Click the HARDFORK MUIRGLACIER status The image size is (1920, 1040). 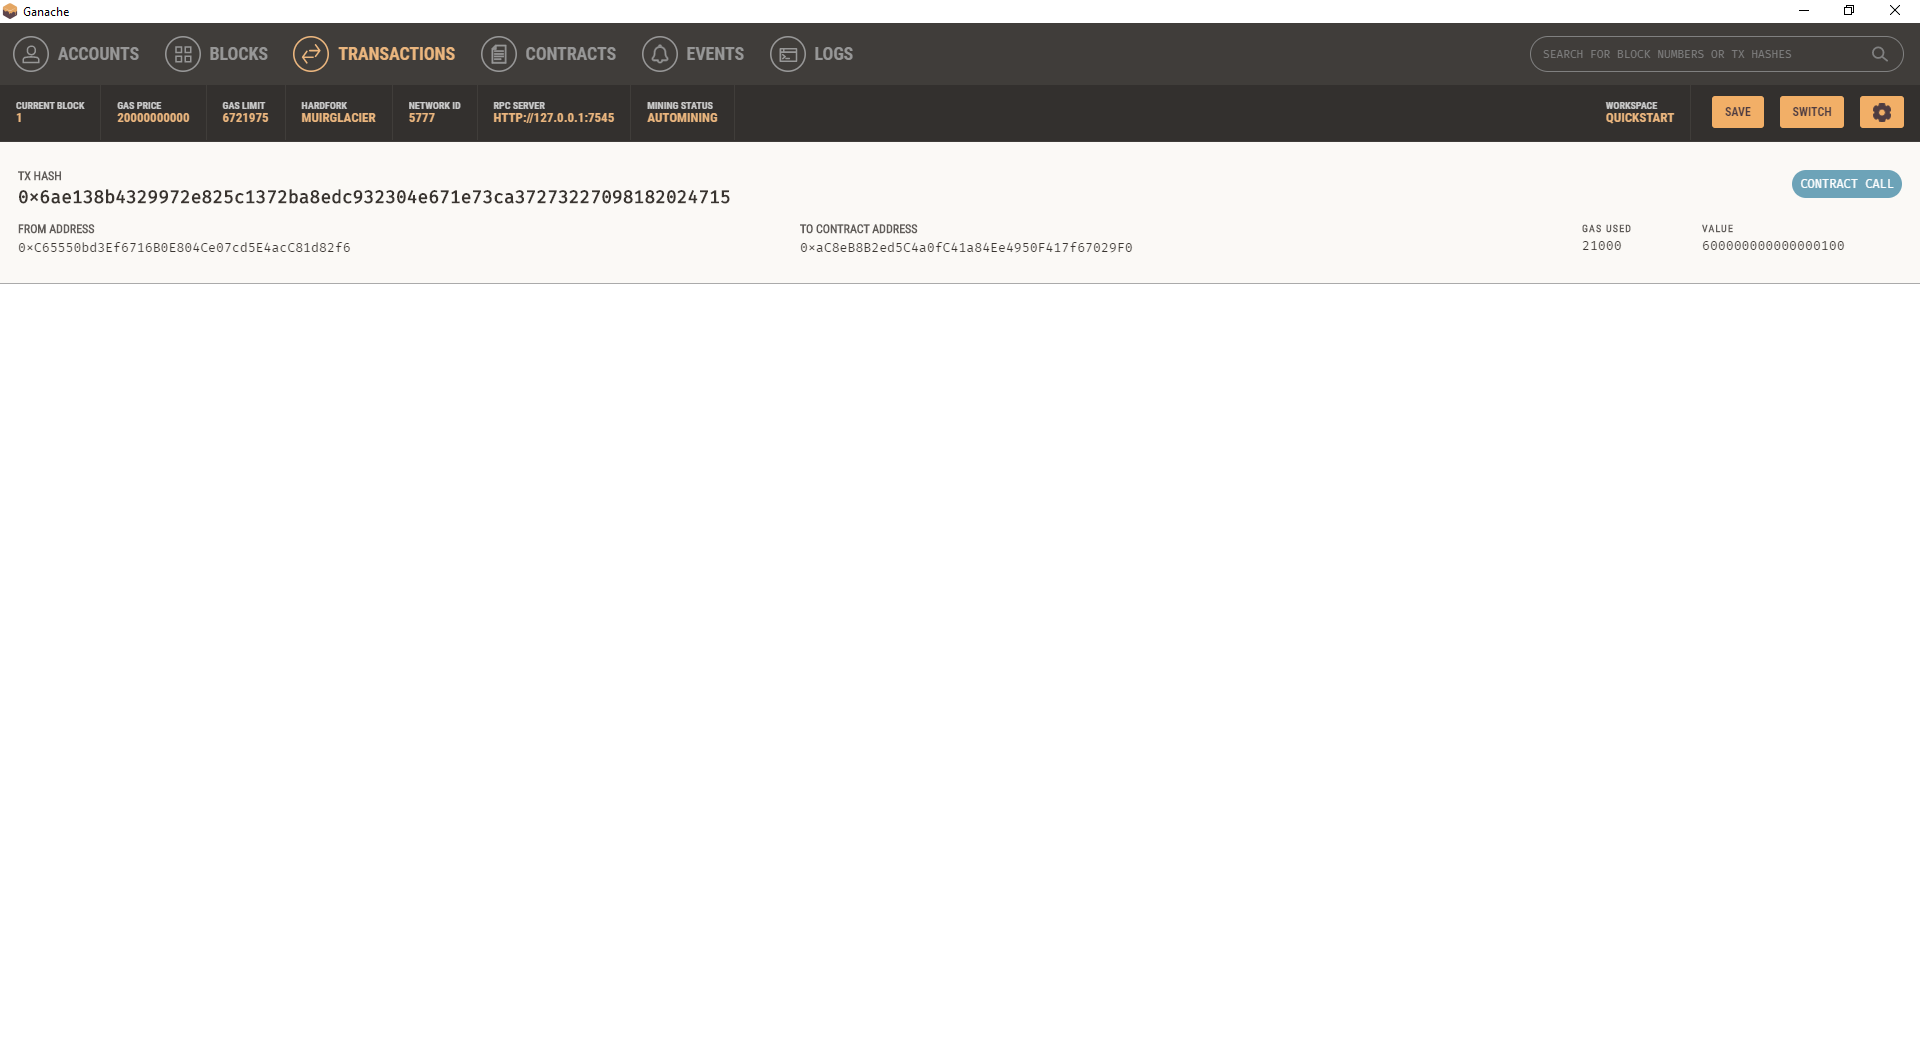point(338,112)
